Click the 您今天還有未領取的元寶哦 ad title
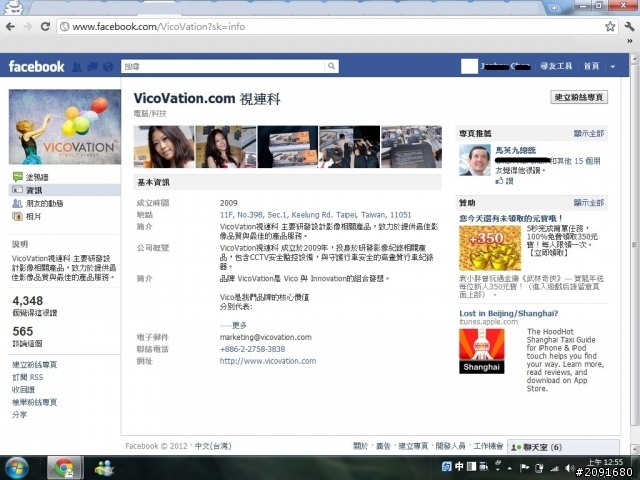The width and height of the screenshot is (640, 480). tap(511, 218)
